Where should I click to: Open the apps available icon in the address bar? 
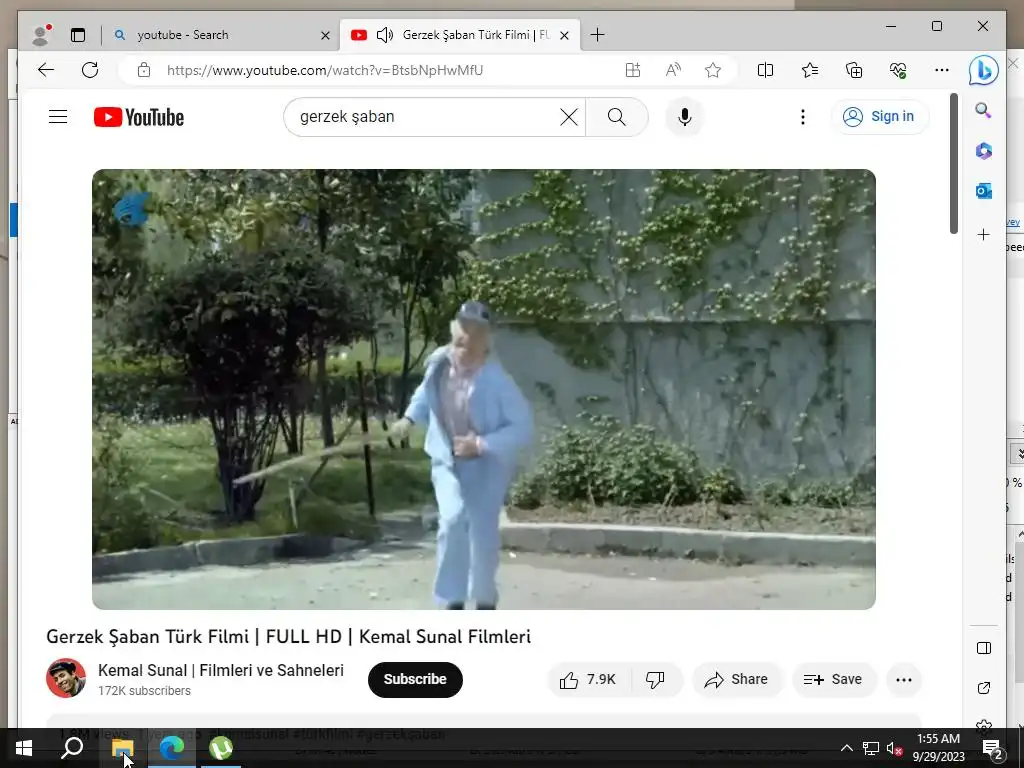click(632, 70)
